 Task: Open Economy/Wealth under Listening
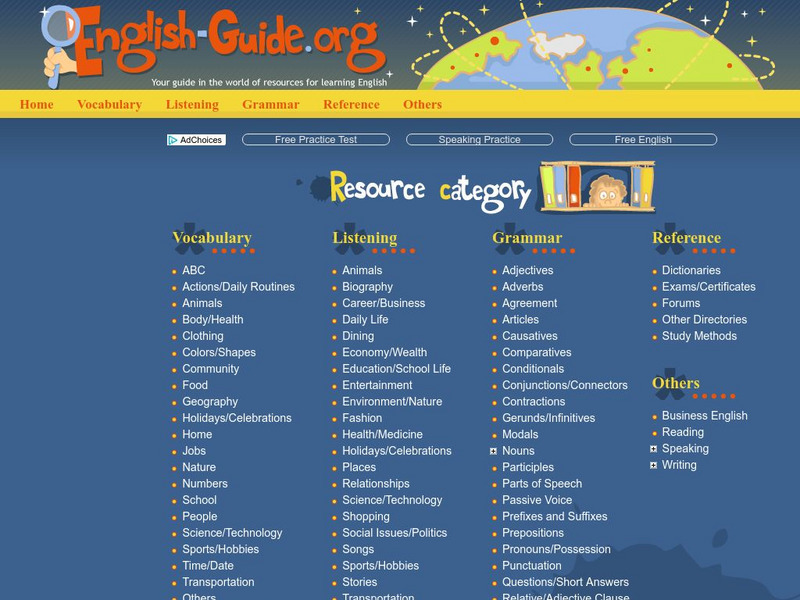[385, 352]
